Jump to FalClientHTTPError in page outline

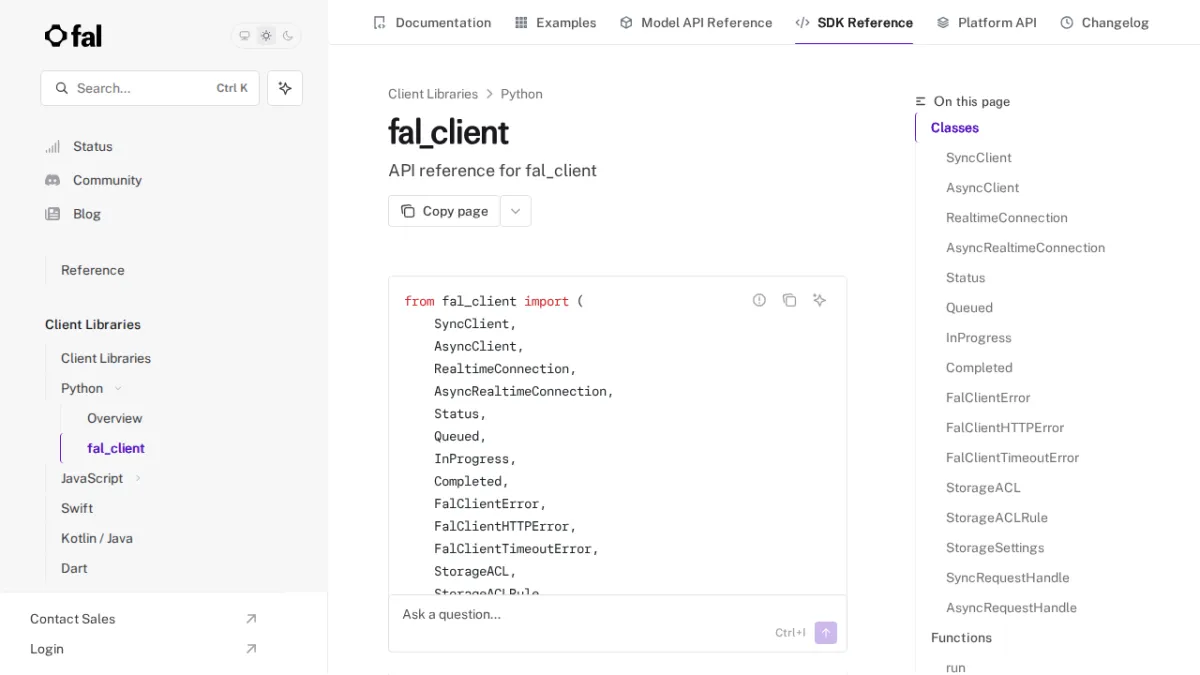click(1005, 428)
